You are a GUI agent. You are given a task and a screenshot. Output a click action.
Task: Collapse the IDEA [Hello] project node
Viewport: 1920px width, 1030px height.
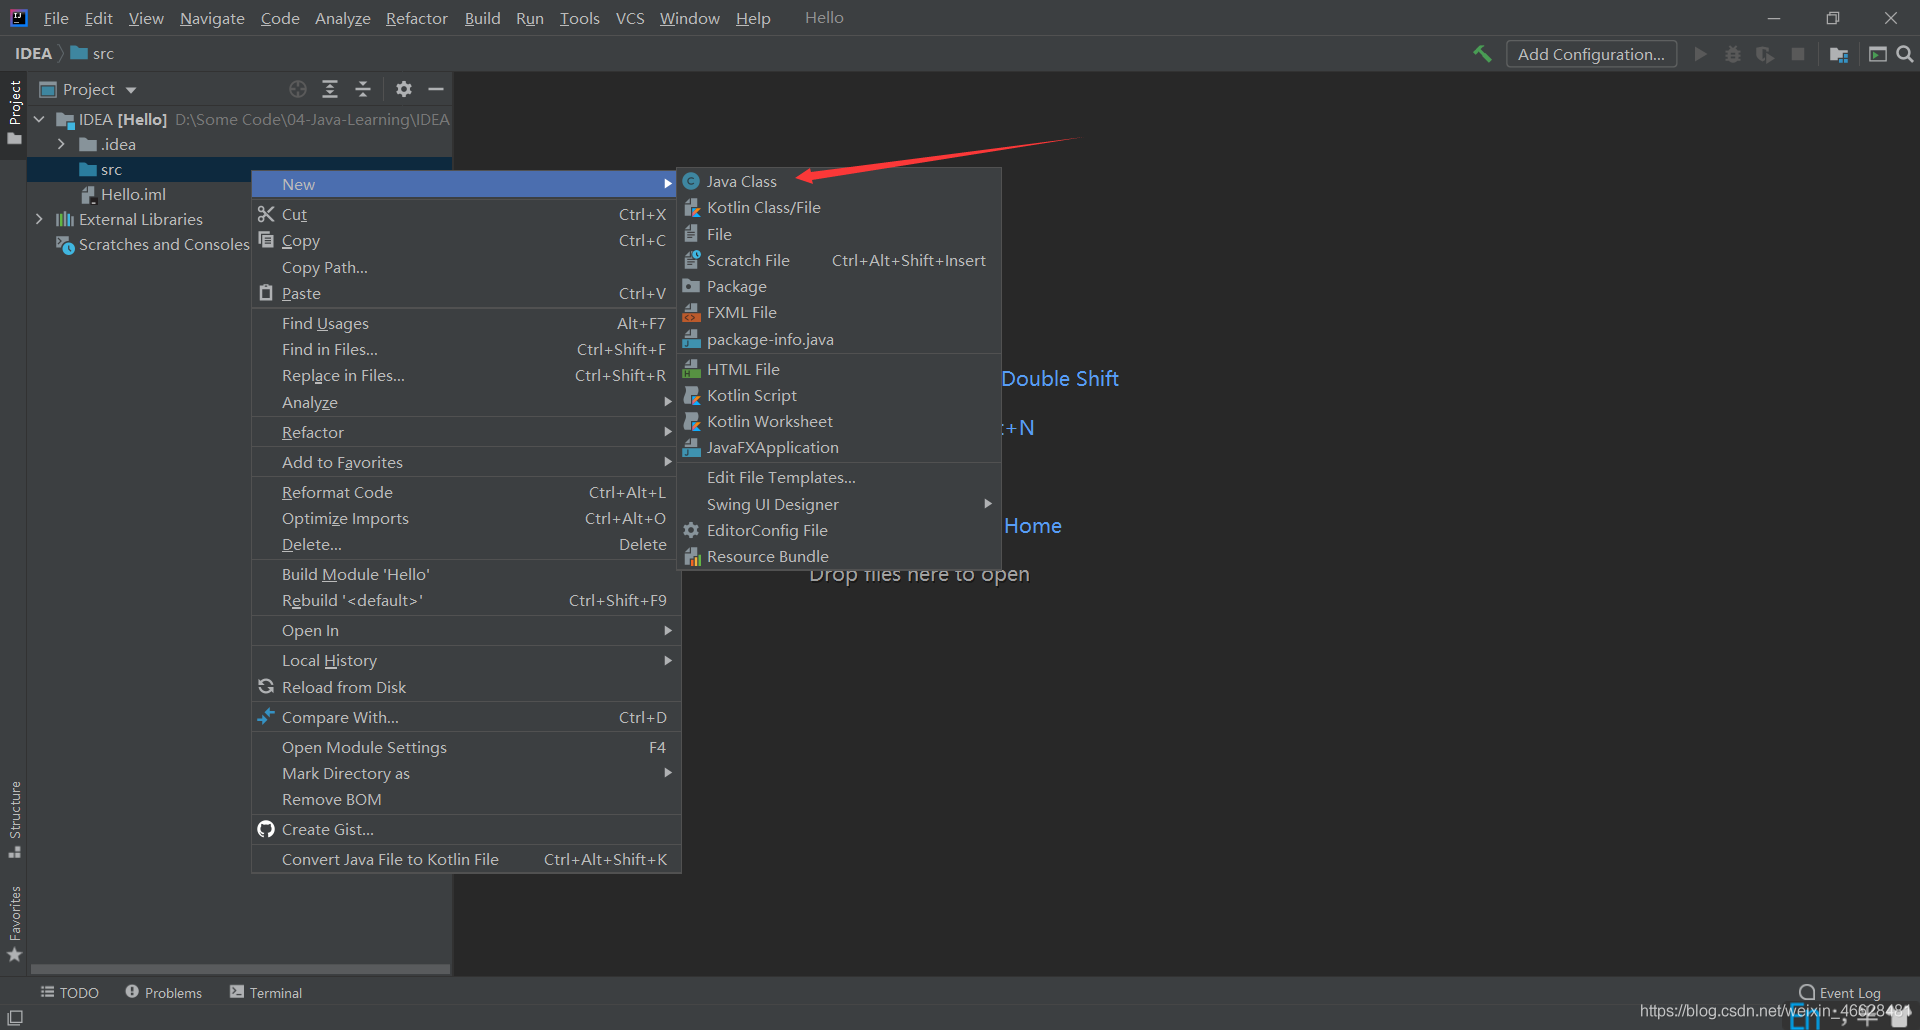[39, 118]
